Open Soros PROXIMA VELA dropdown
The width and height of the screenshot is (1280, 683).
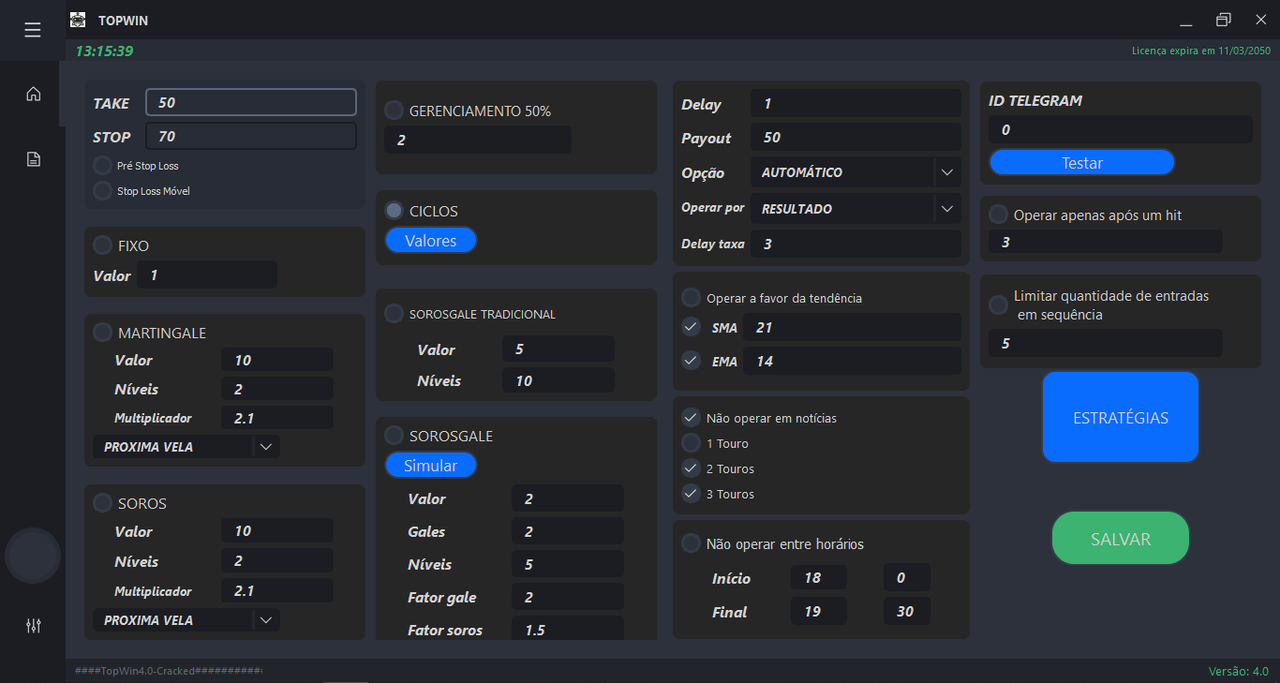click(266, 620)
